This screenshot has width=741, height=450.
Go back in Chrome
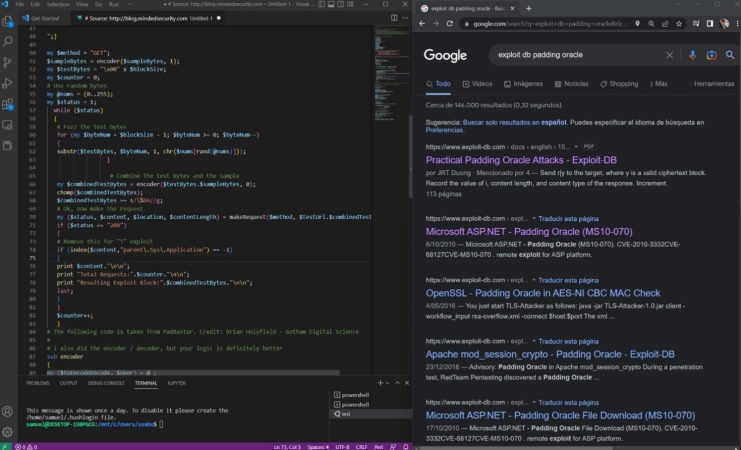422,24
